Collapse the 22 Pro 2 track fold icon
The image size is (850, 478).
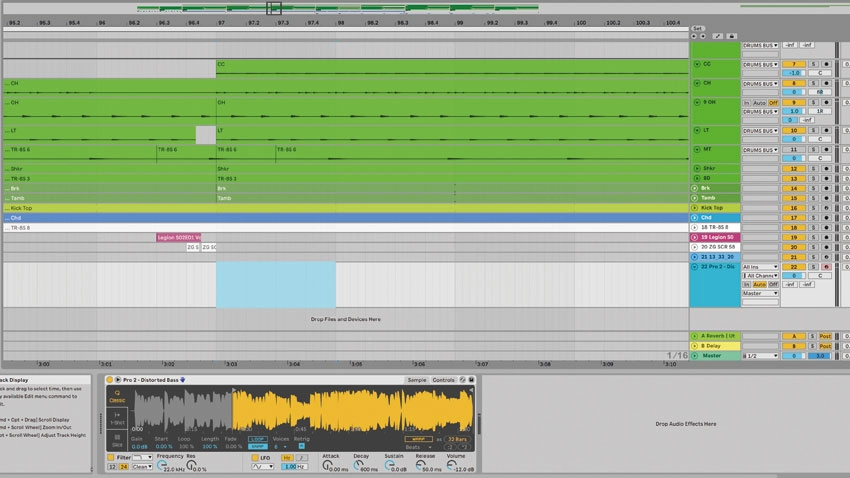point(694,267)
